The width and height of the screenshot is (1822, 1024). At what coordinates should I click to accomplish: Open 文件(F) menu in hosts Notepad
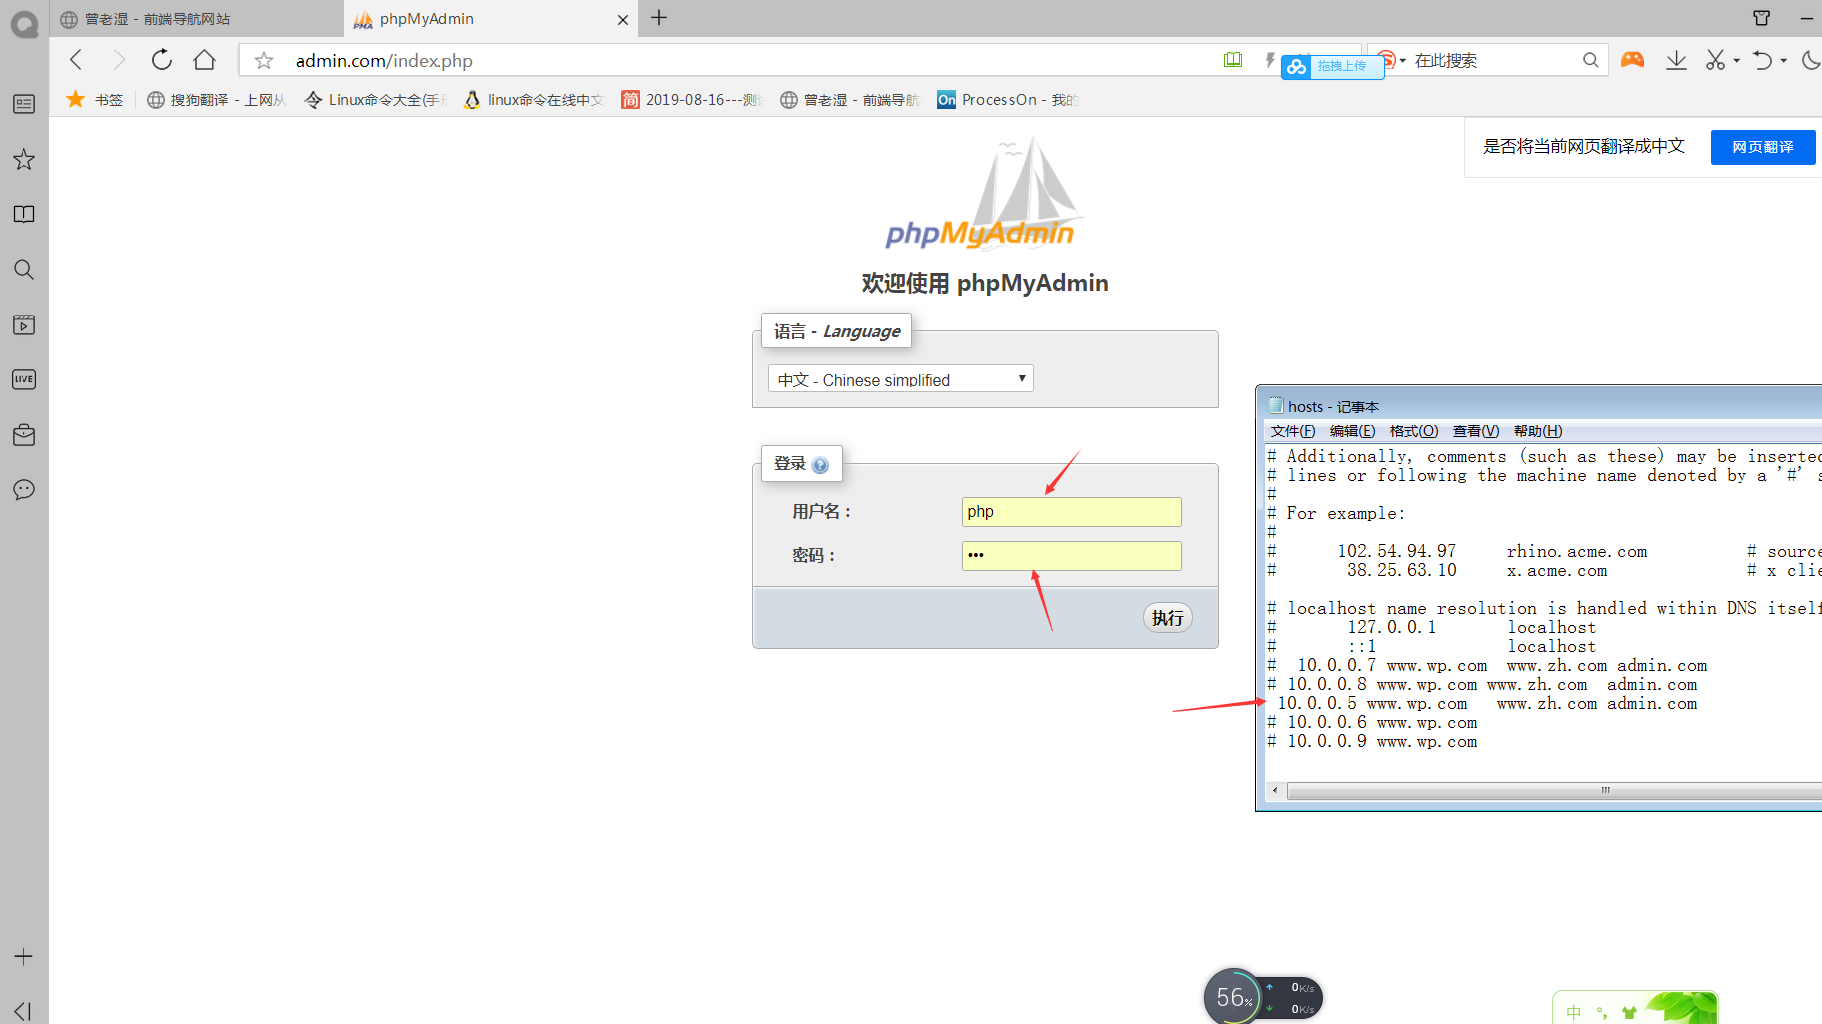pos(1293,431)
